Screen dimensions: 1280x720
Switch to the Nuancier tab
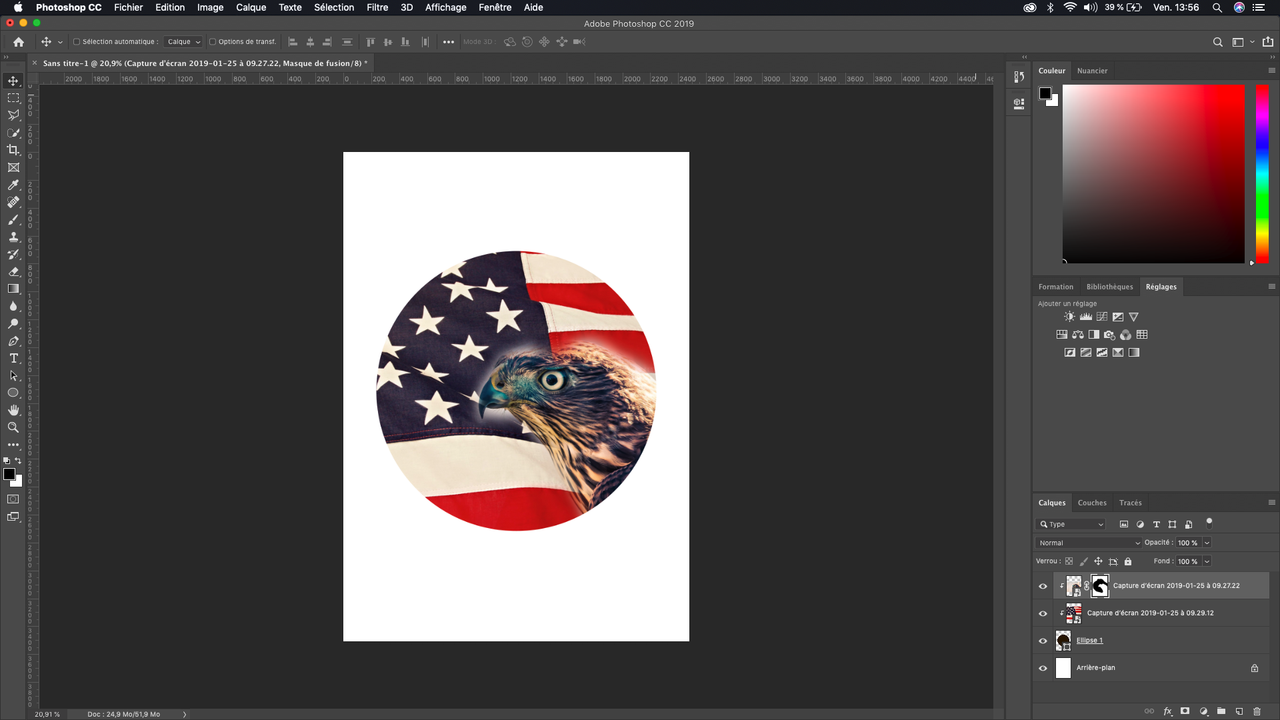click(x=1092, y=71)
